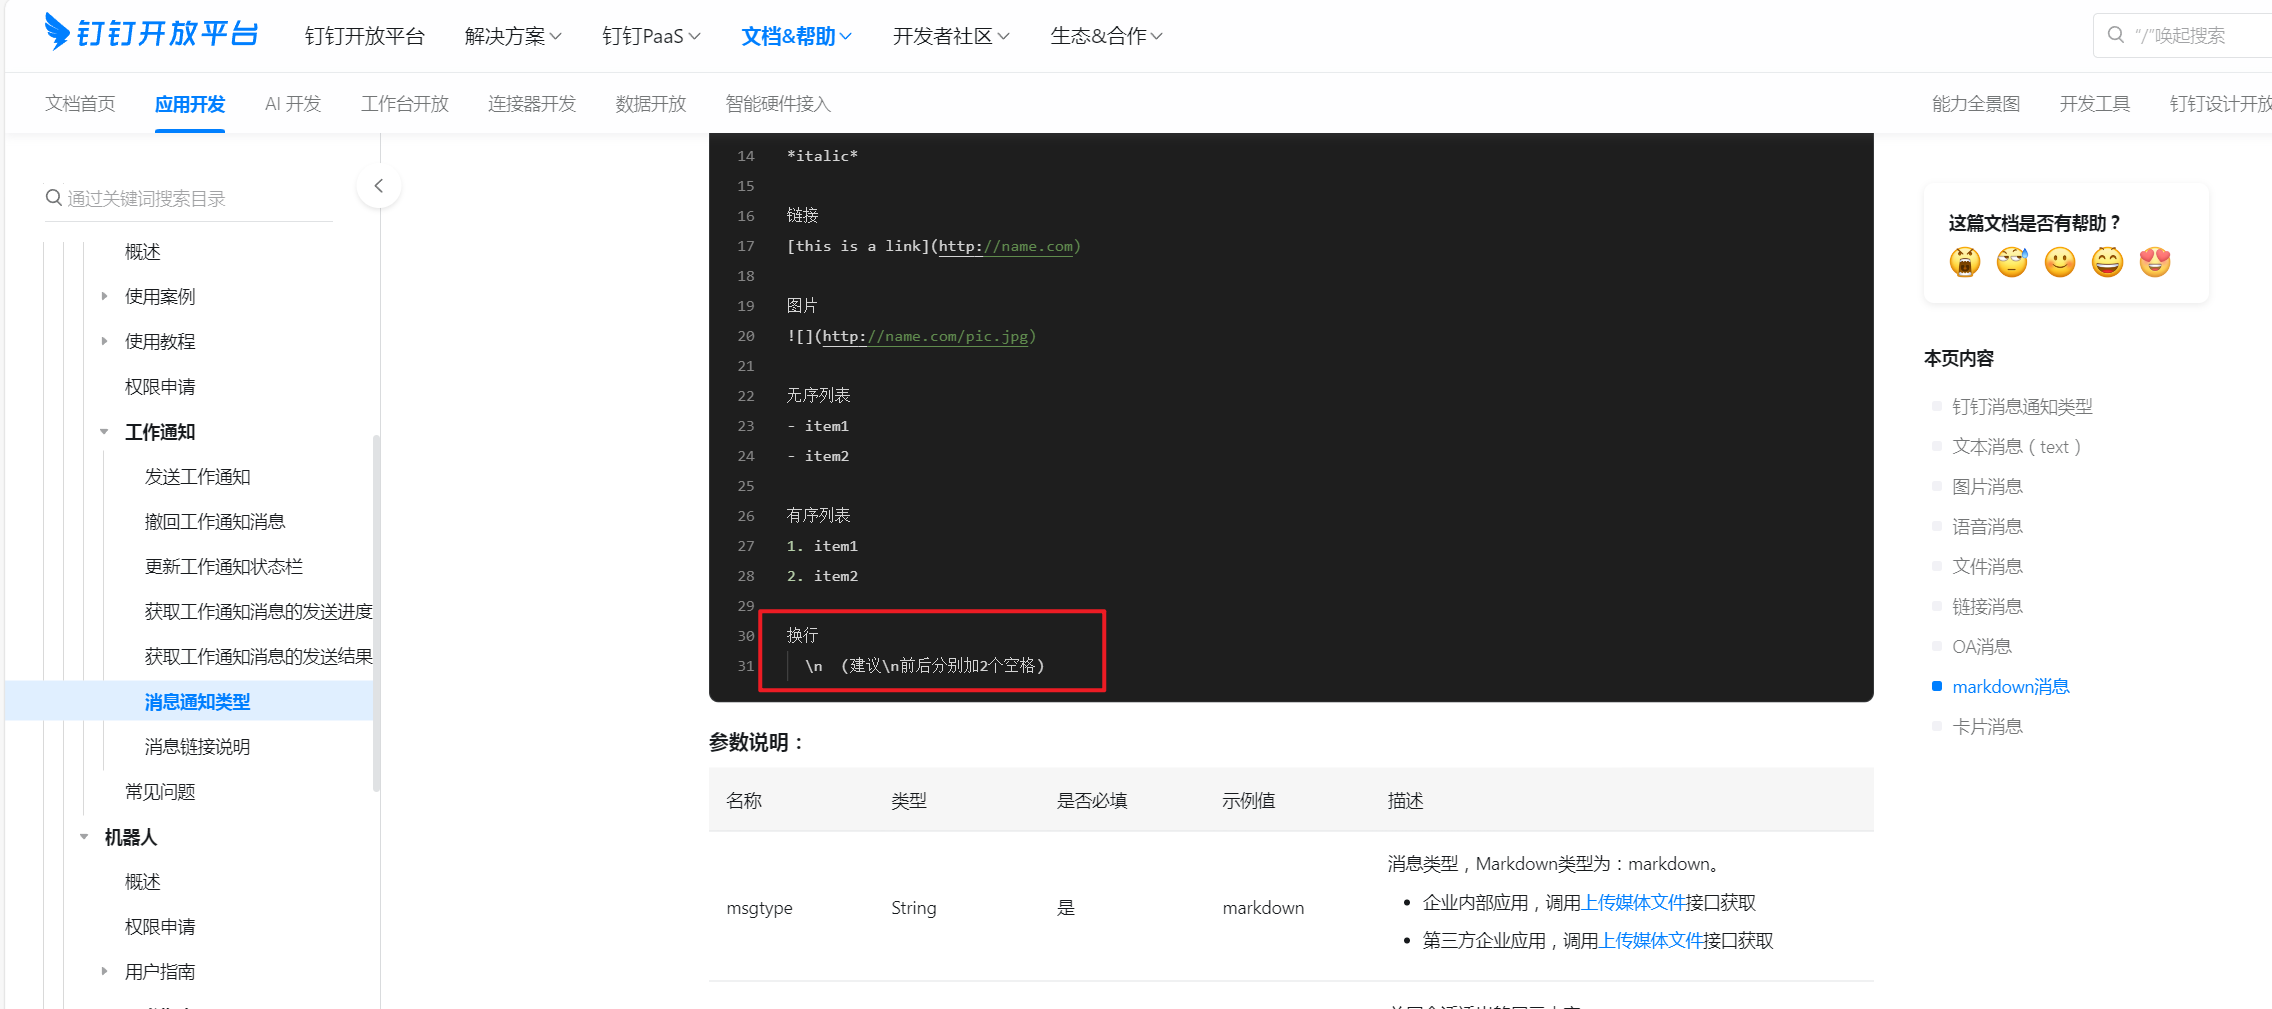Click http://name.com link in code line 17

click(1005, 246)
